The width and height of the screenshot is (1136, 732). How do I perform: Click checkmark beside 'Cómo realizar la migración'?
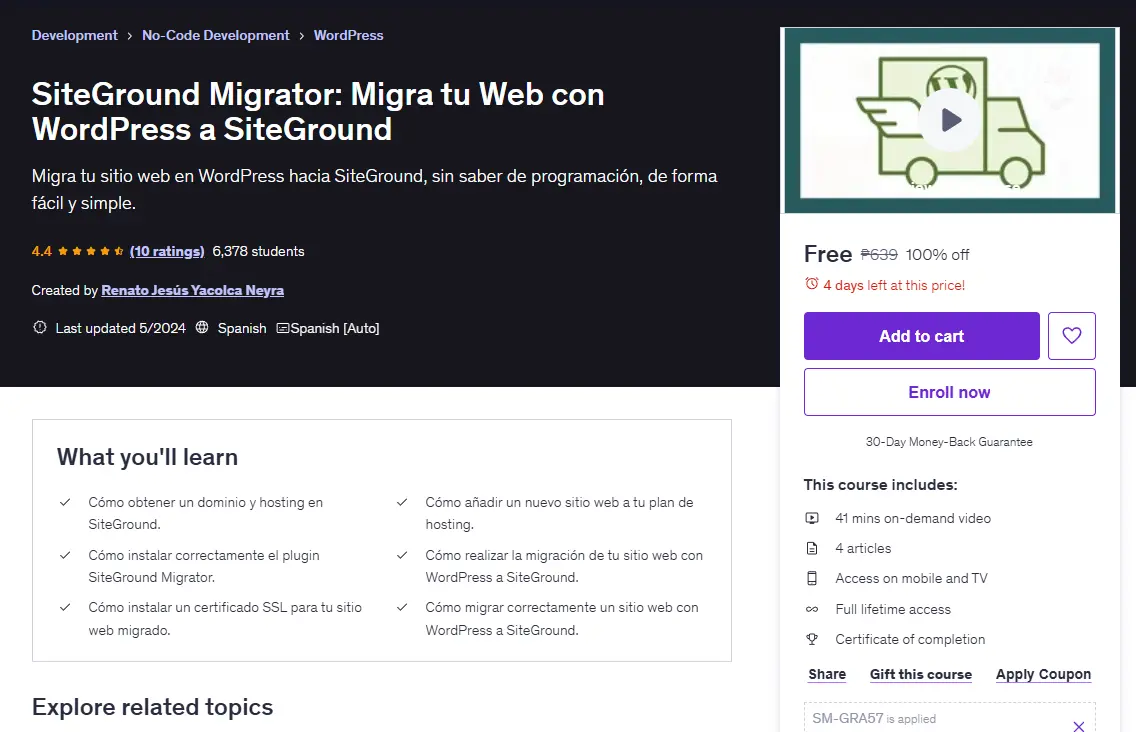402,555
